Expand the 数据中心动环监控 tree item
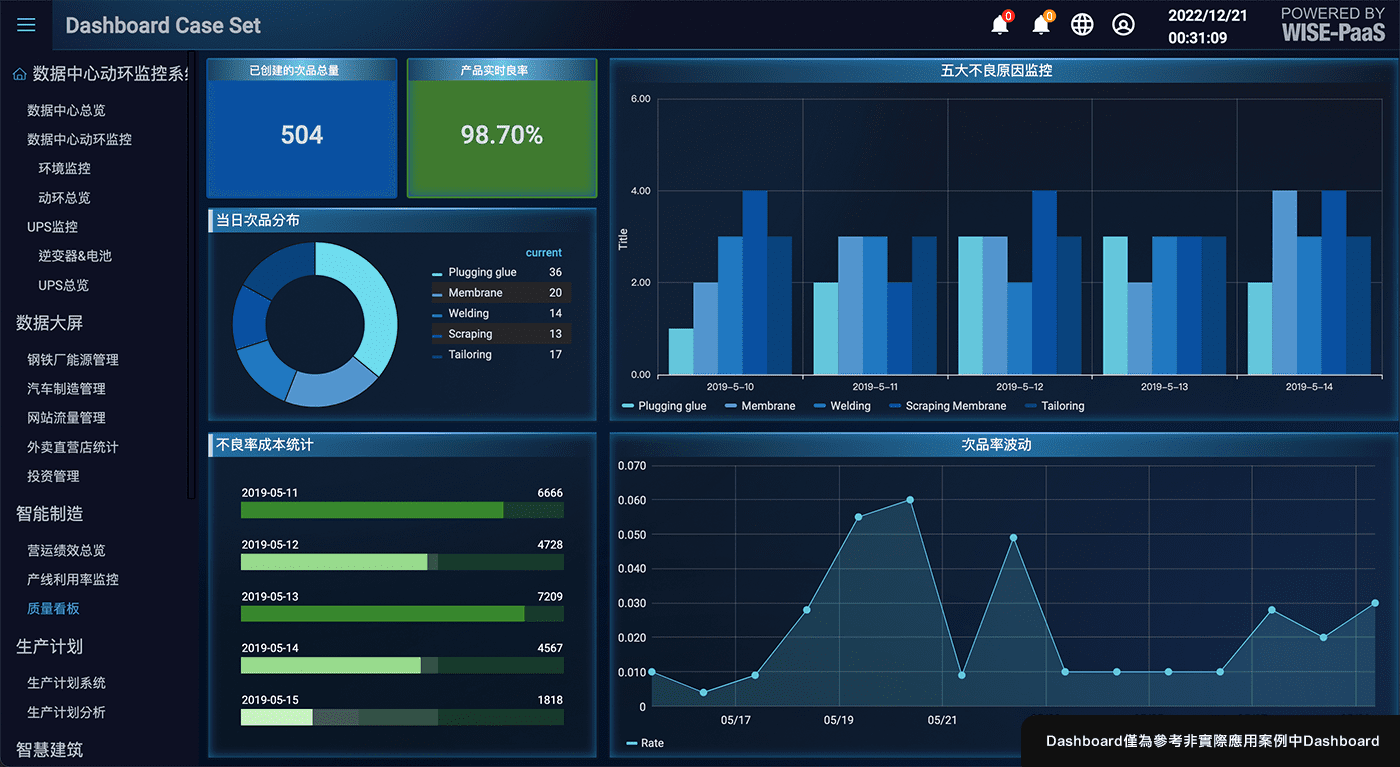Image resolution: width=1400 pixels, height=767 pixels. coord(79,140)
